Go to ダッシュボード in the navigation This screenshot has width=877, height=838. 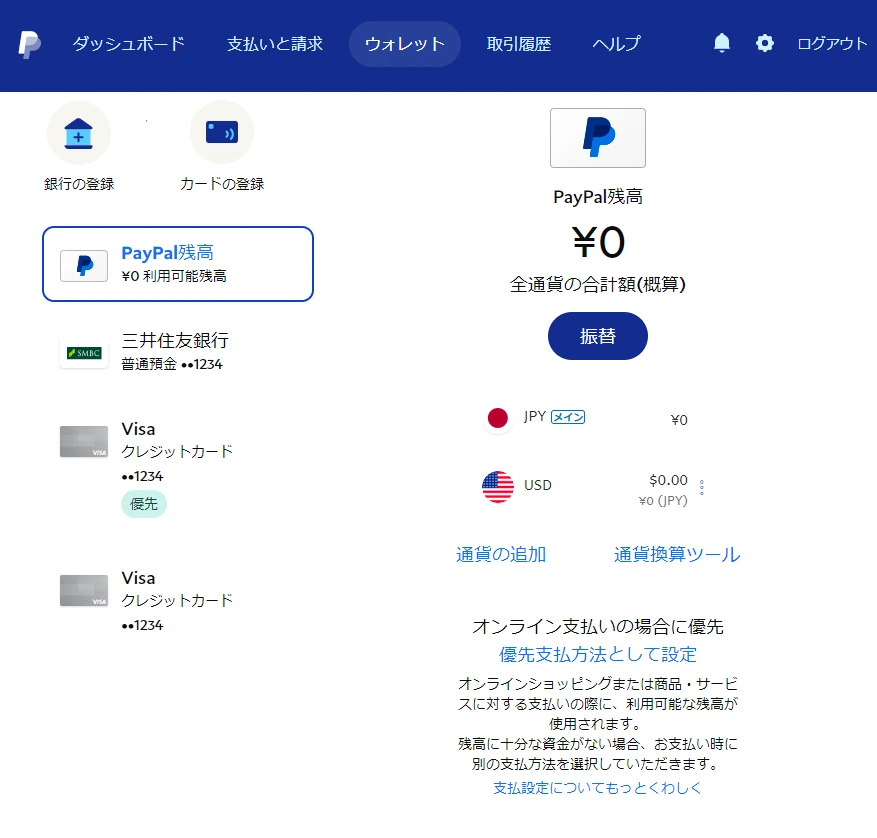tap(128, 44)
